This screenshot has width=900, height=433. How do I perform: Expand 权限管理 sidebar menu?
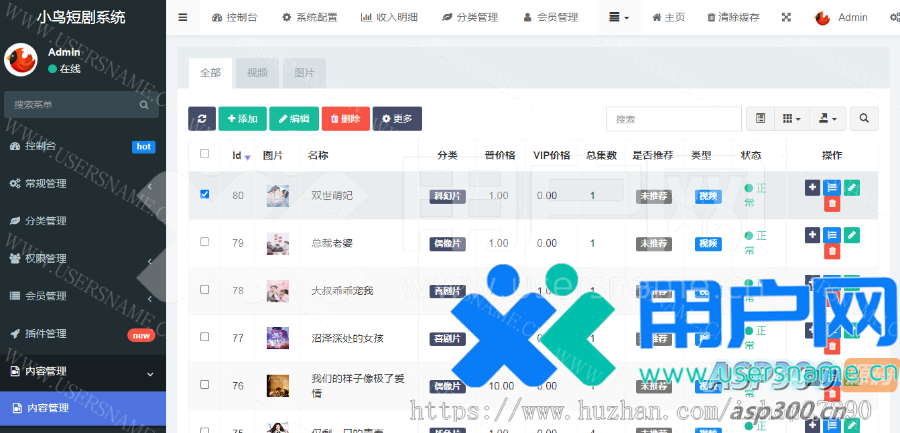[x=83, y=258]
